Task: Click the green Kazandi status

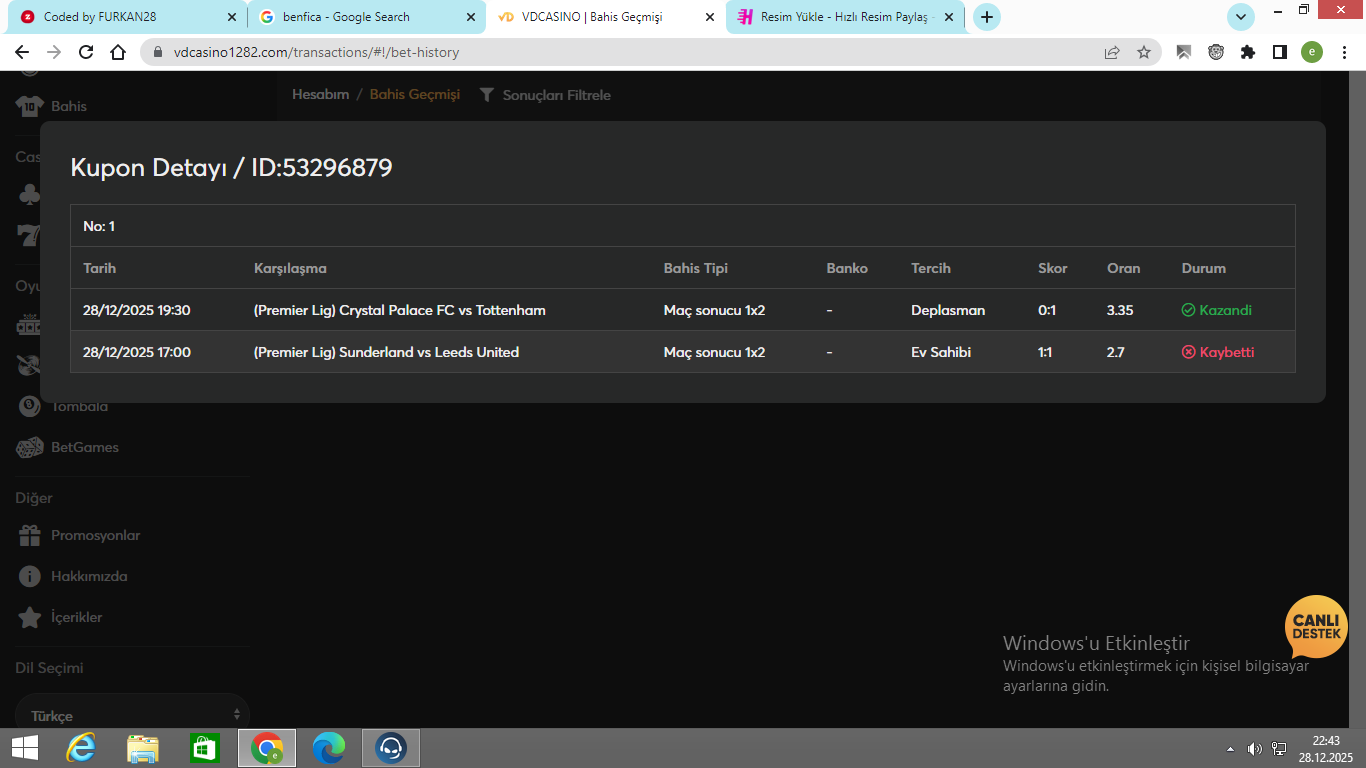Action: [1216, 310]
